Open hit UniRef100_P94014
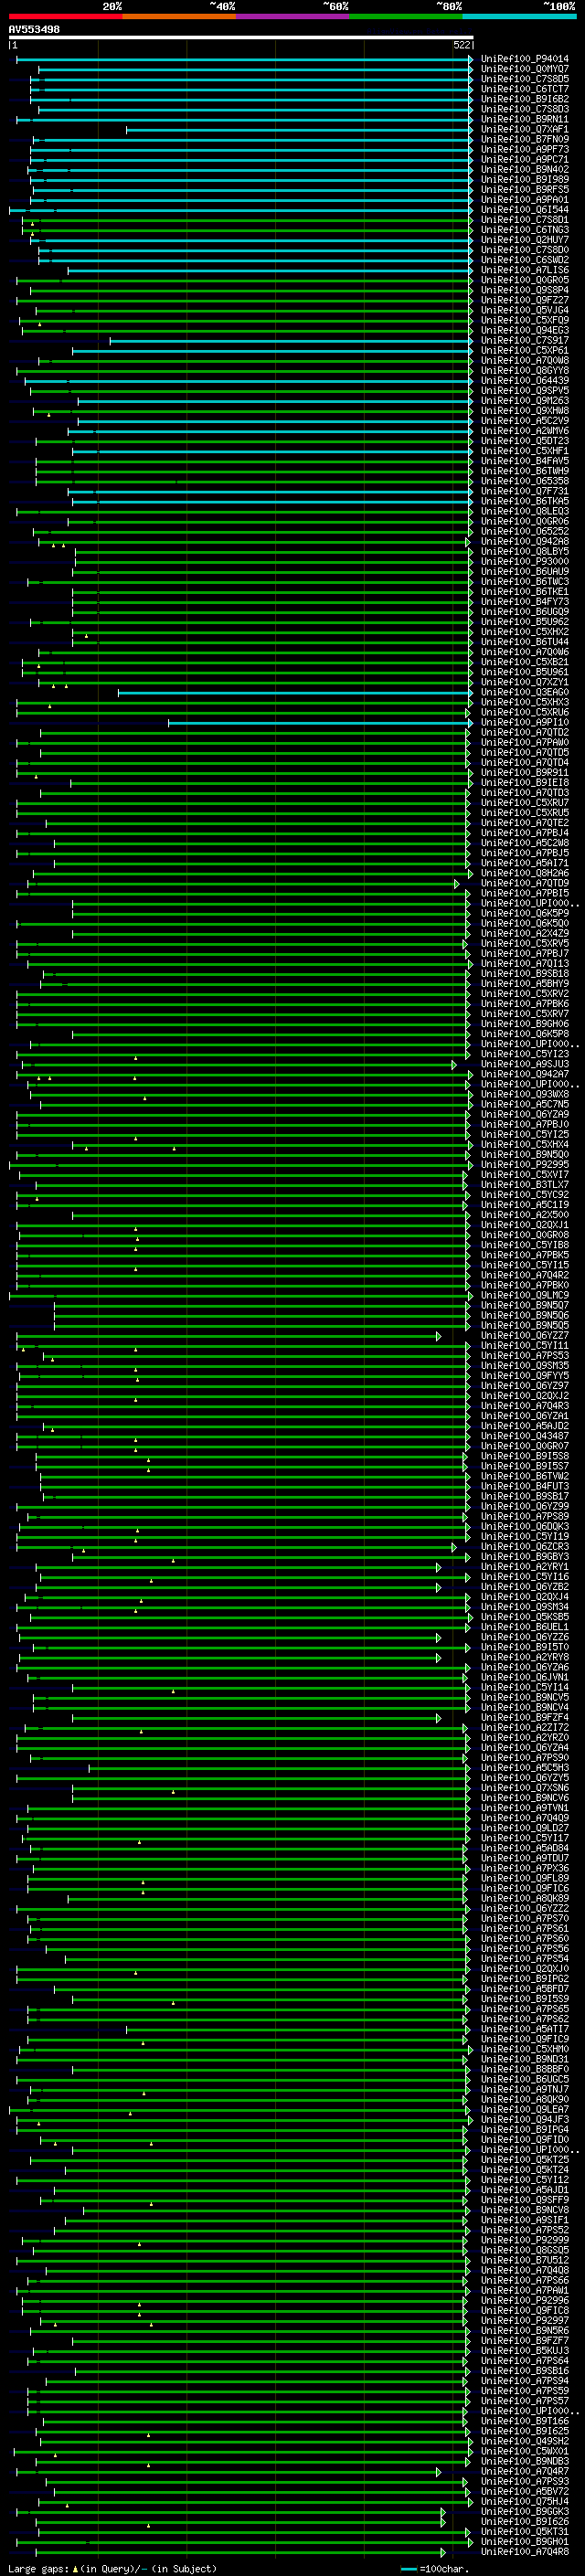This screenshot has height=2576, width=585. coord(524,59)
